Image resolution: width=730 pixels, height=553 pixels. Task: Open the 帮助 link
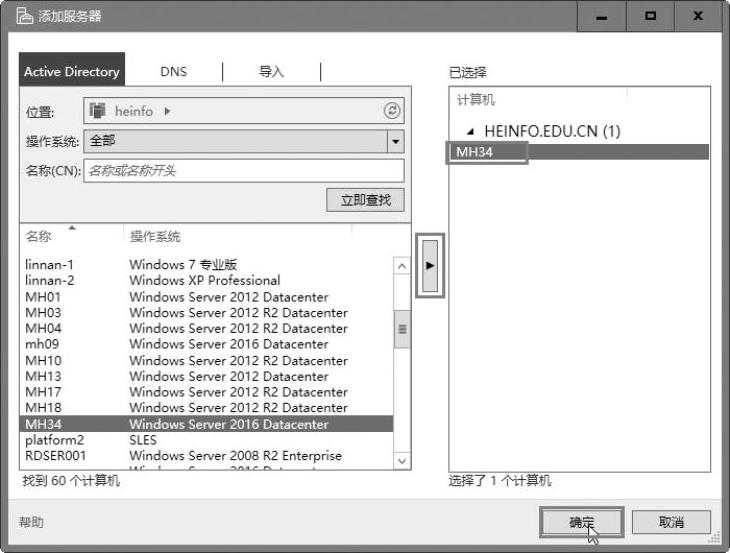point(31,522)
